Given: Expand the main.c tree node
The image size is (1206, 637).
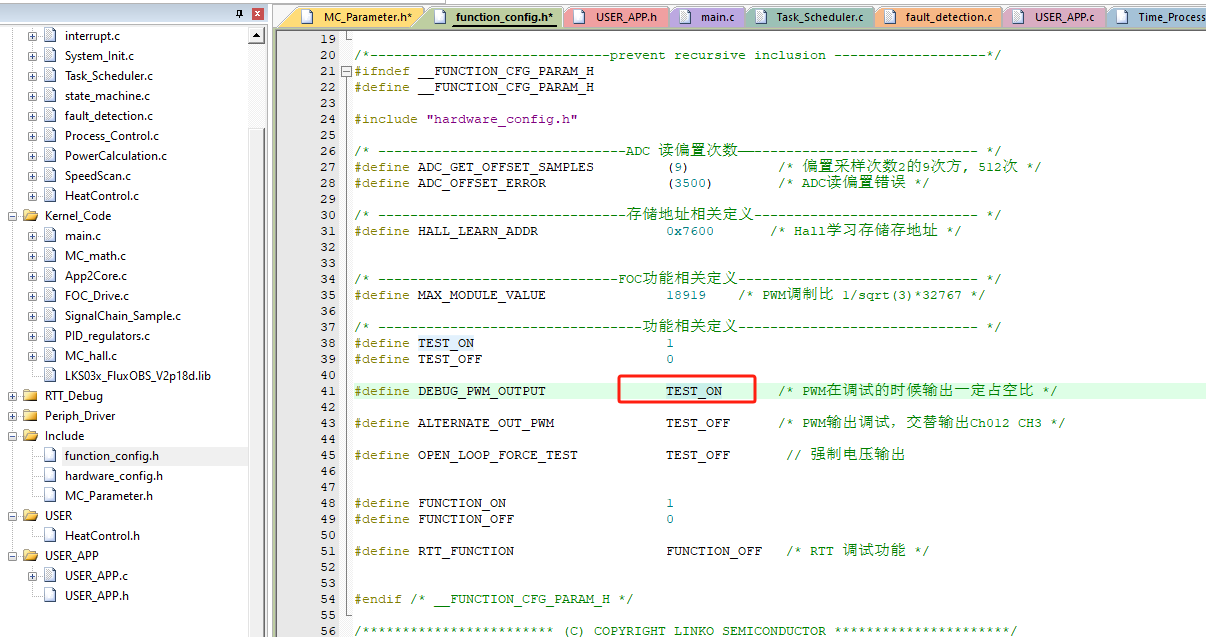Looking at the screenshot, I should pyautogui.click(x=32, y=236).
